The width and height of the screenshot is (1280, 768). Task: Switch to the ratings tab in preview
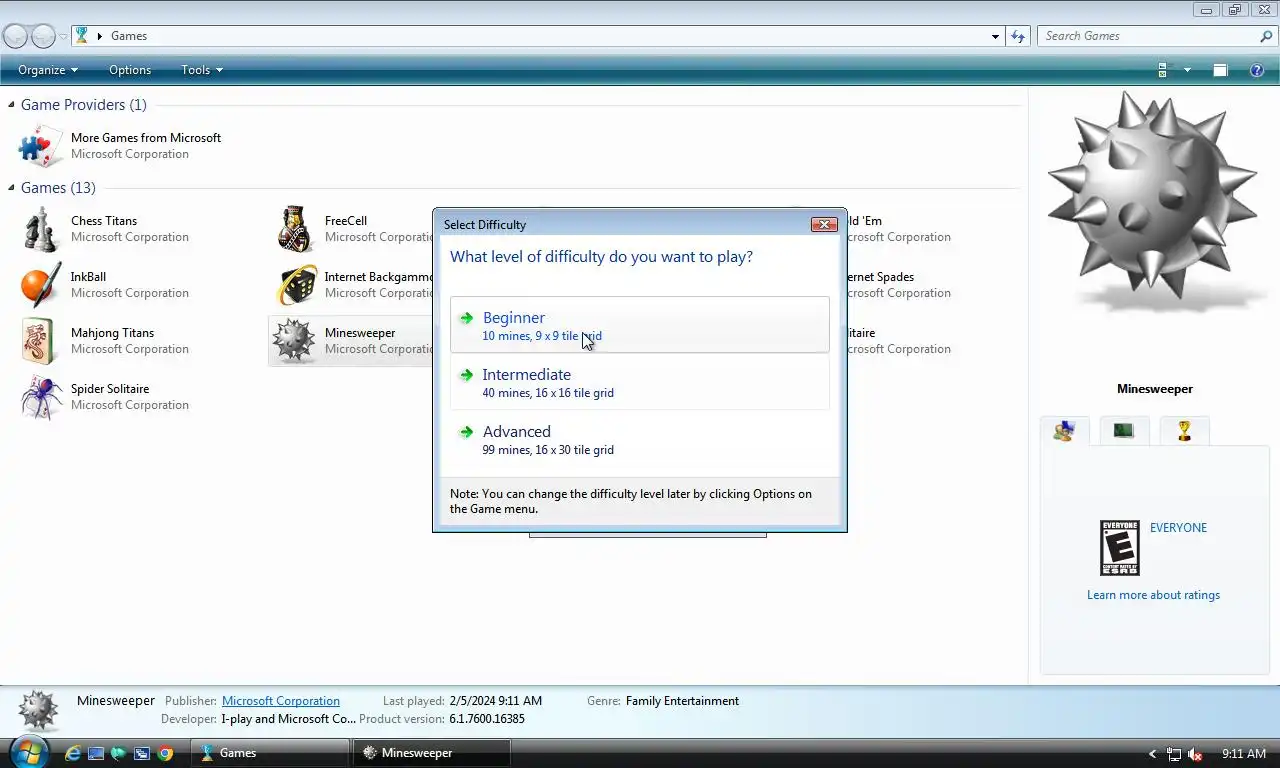click(x=1064, y=431)
